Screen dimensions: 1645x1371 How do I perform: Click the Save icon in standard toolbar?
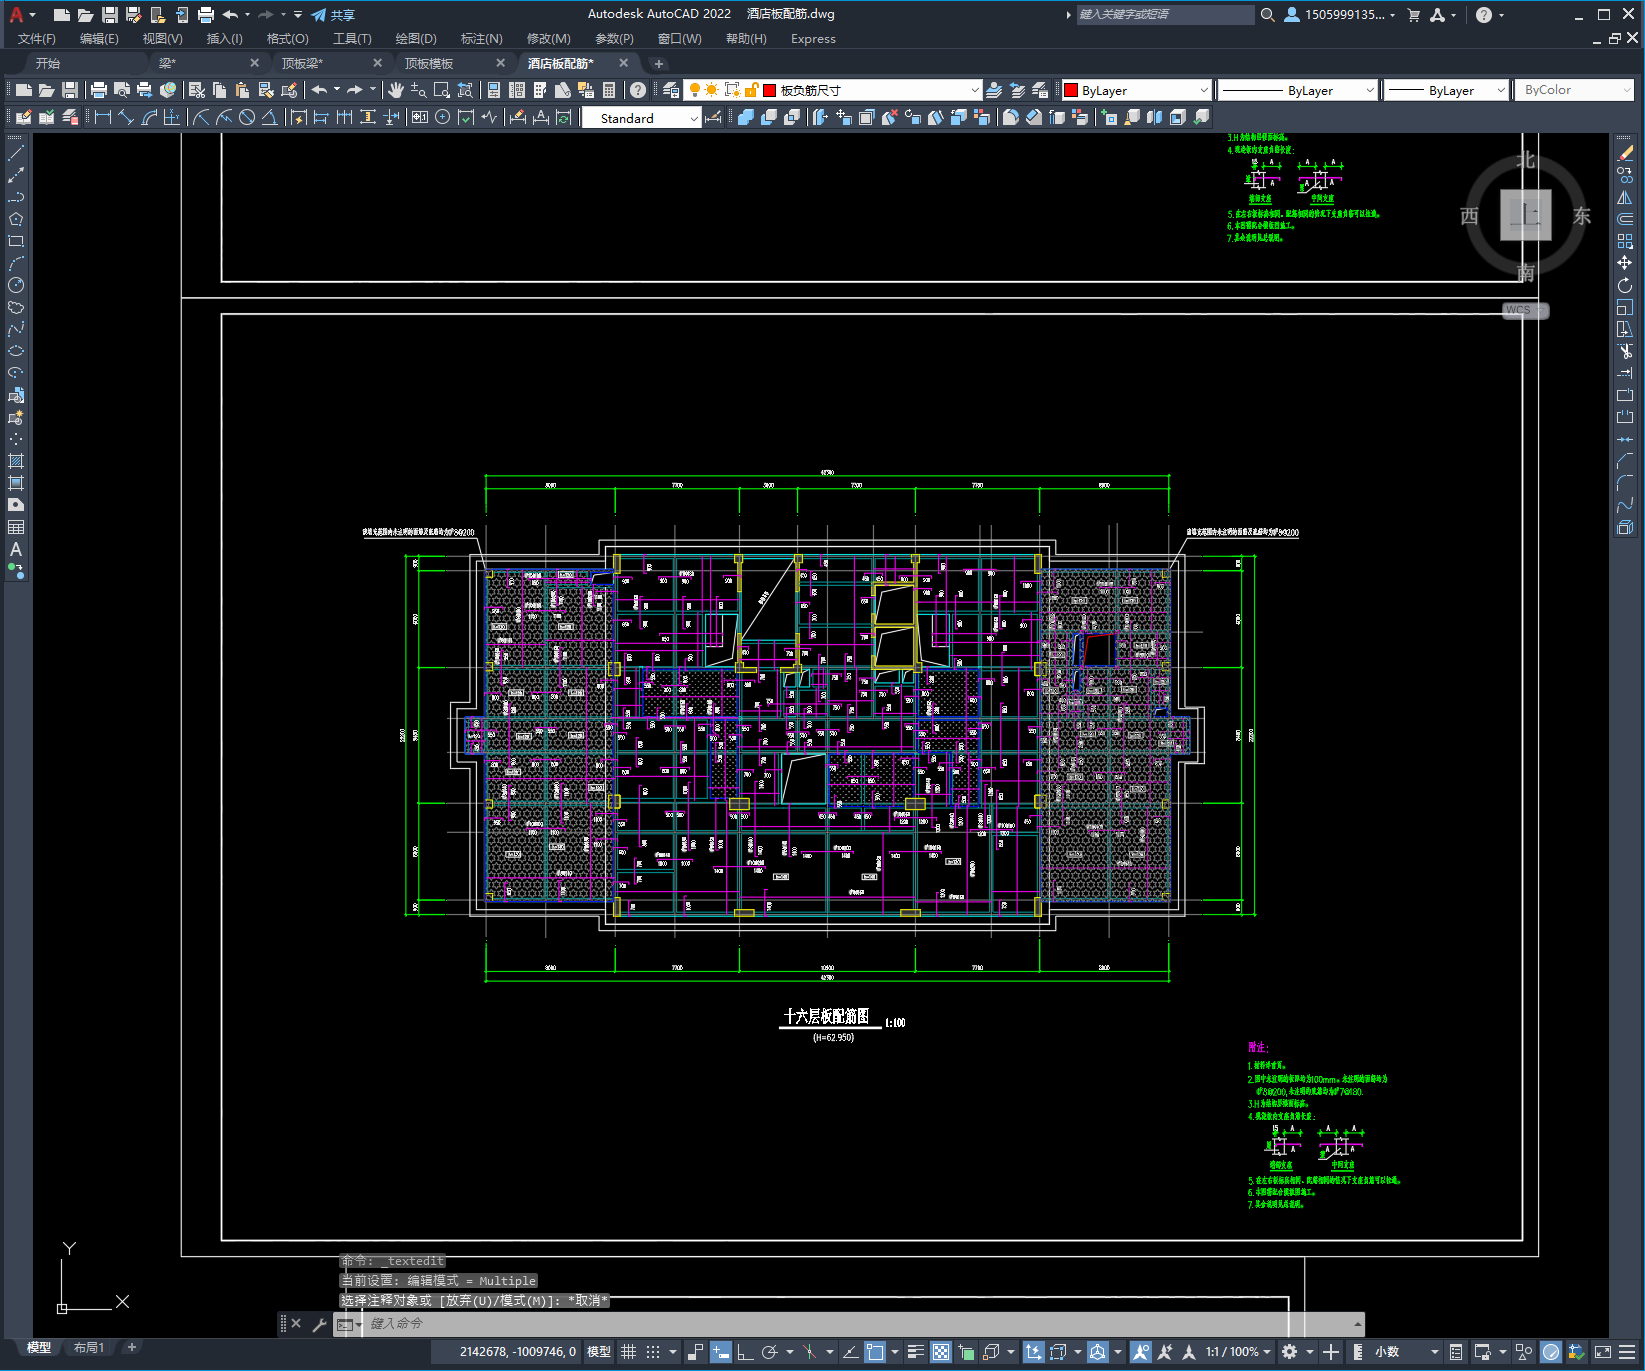[x=70, y=90]
